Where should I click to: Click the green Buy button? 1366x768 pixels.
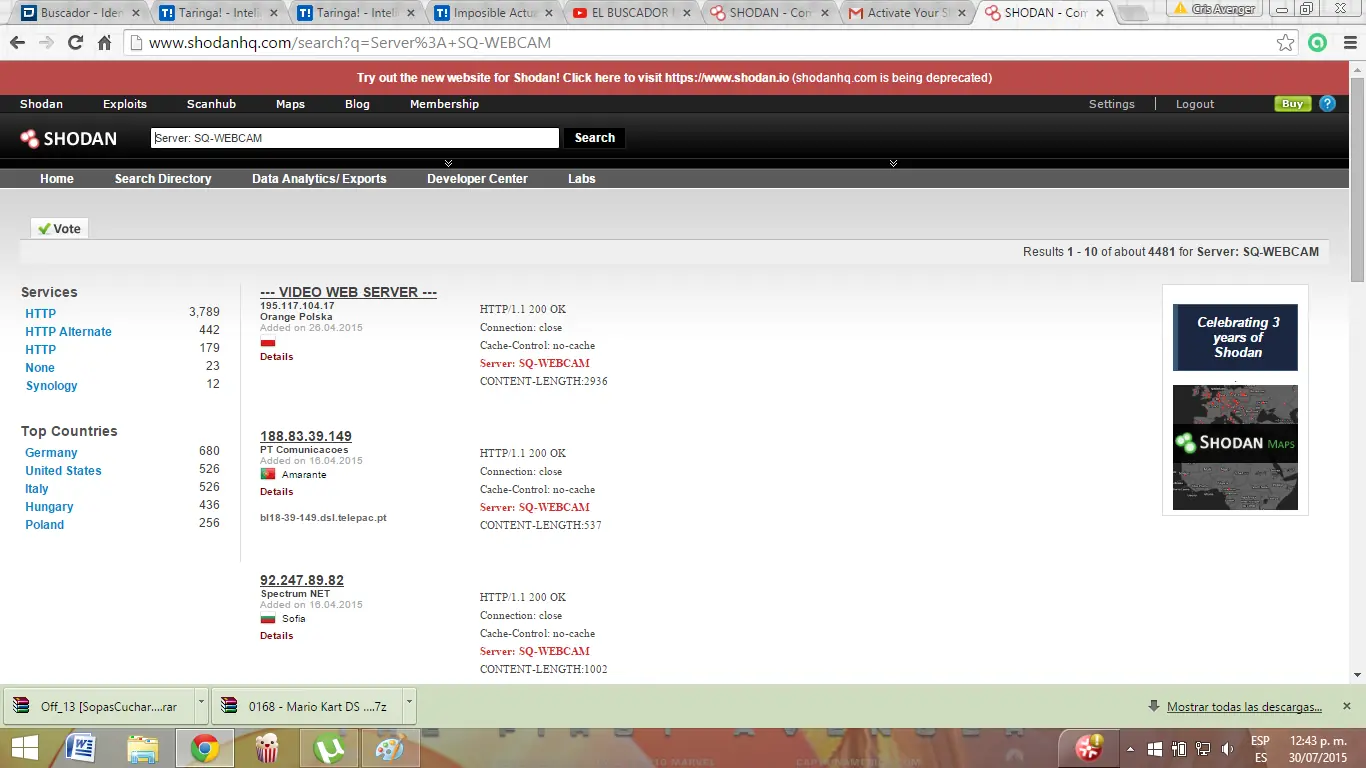[1292, 104]
